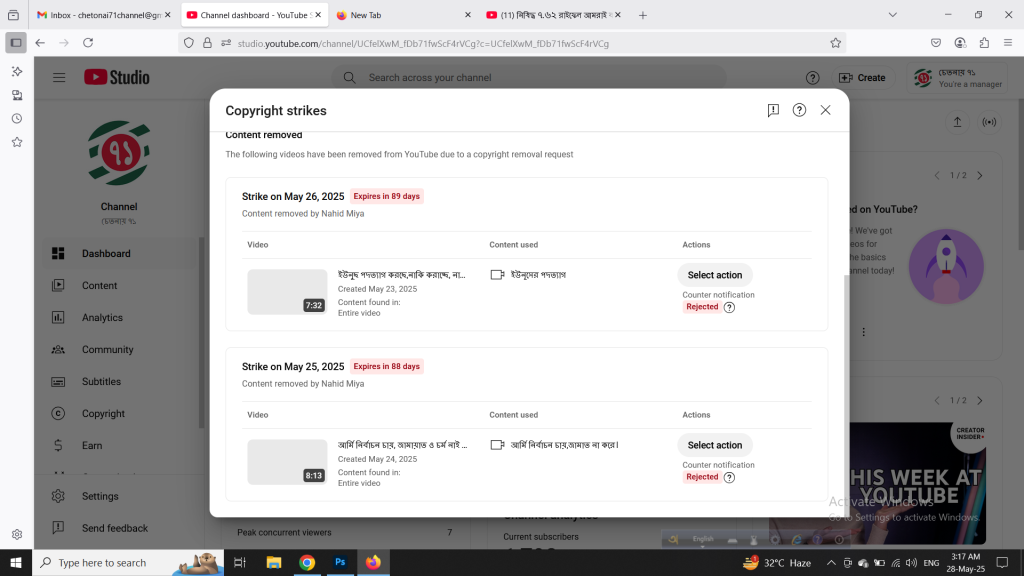Toggle the hamburger navigation menu
This screenshot has width=1024, height=576.
[x=59, y=78]
